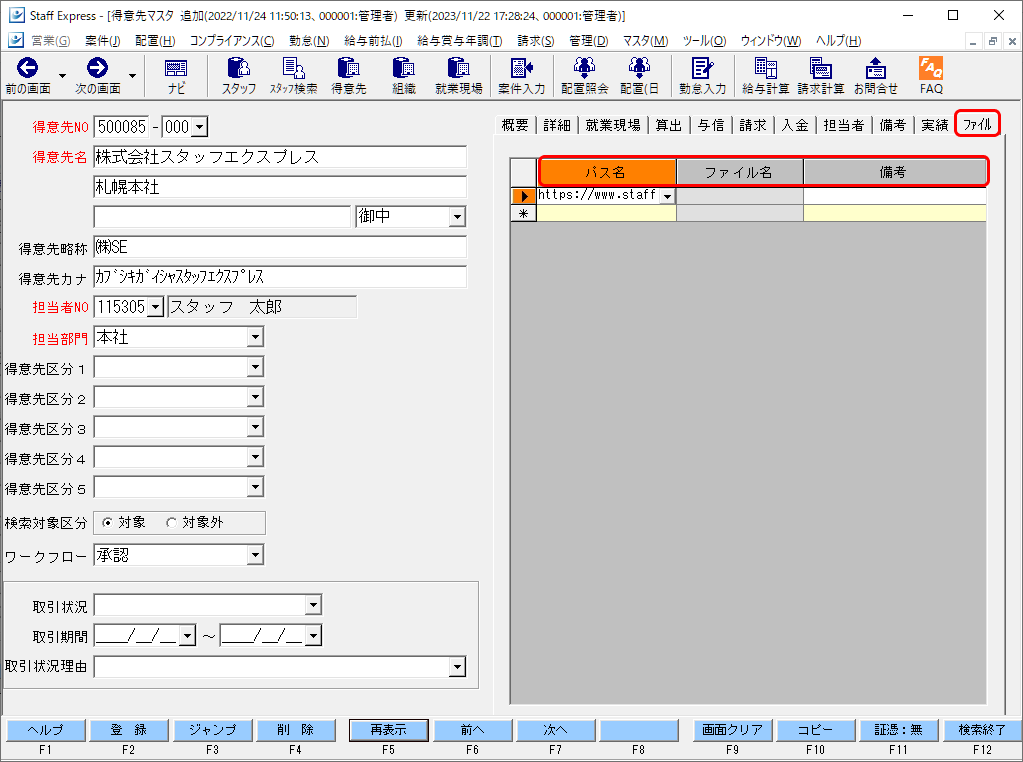Switch to the 請求 tab
Image resolution: width=1023 pixels, height=762 pixels.
[x=753, y=125]
